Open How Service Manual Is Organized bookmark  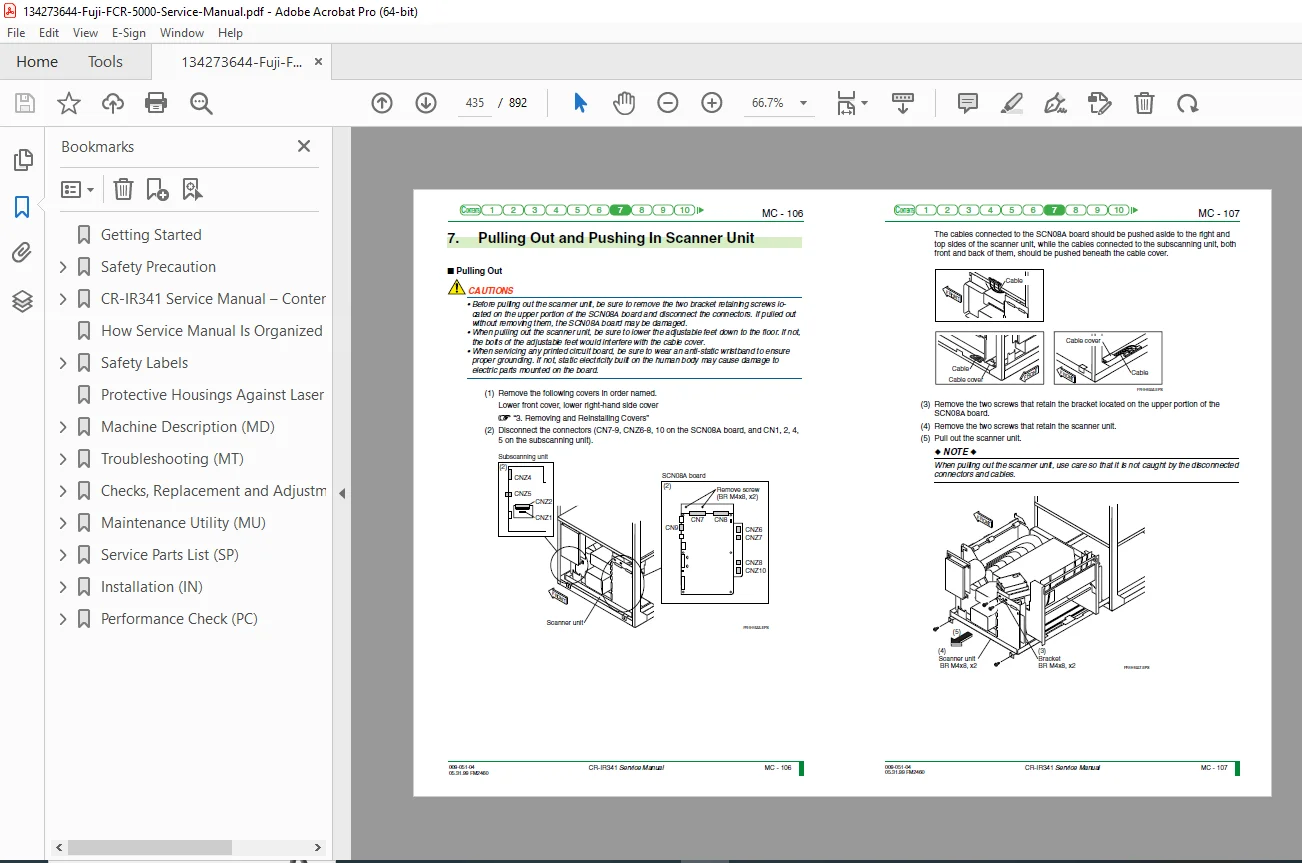coord(212,331)
